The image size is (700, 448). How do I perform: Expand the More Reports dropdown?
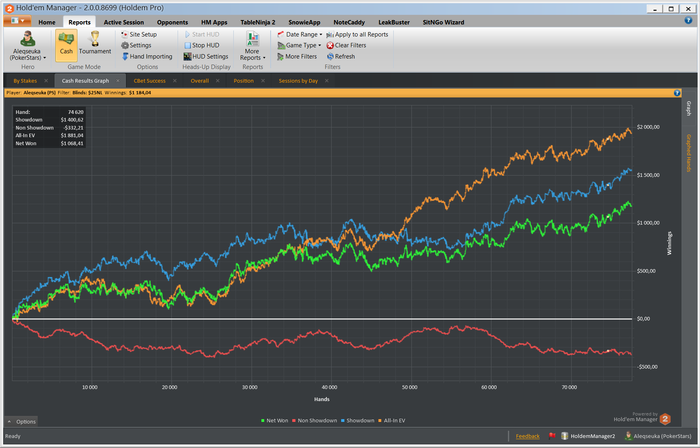point(252,46)
